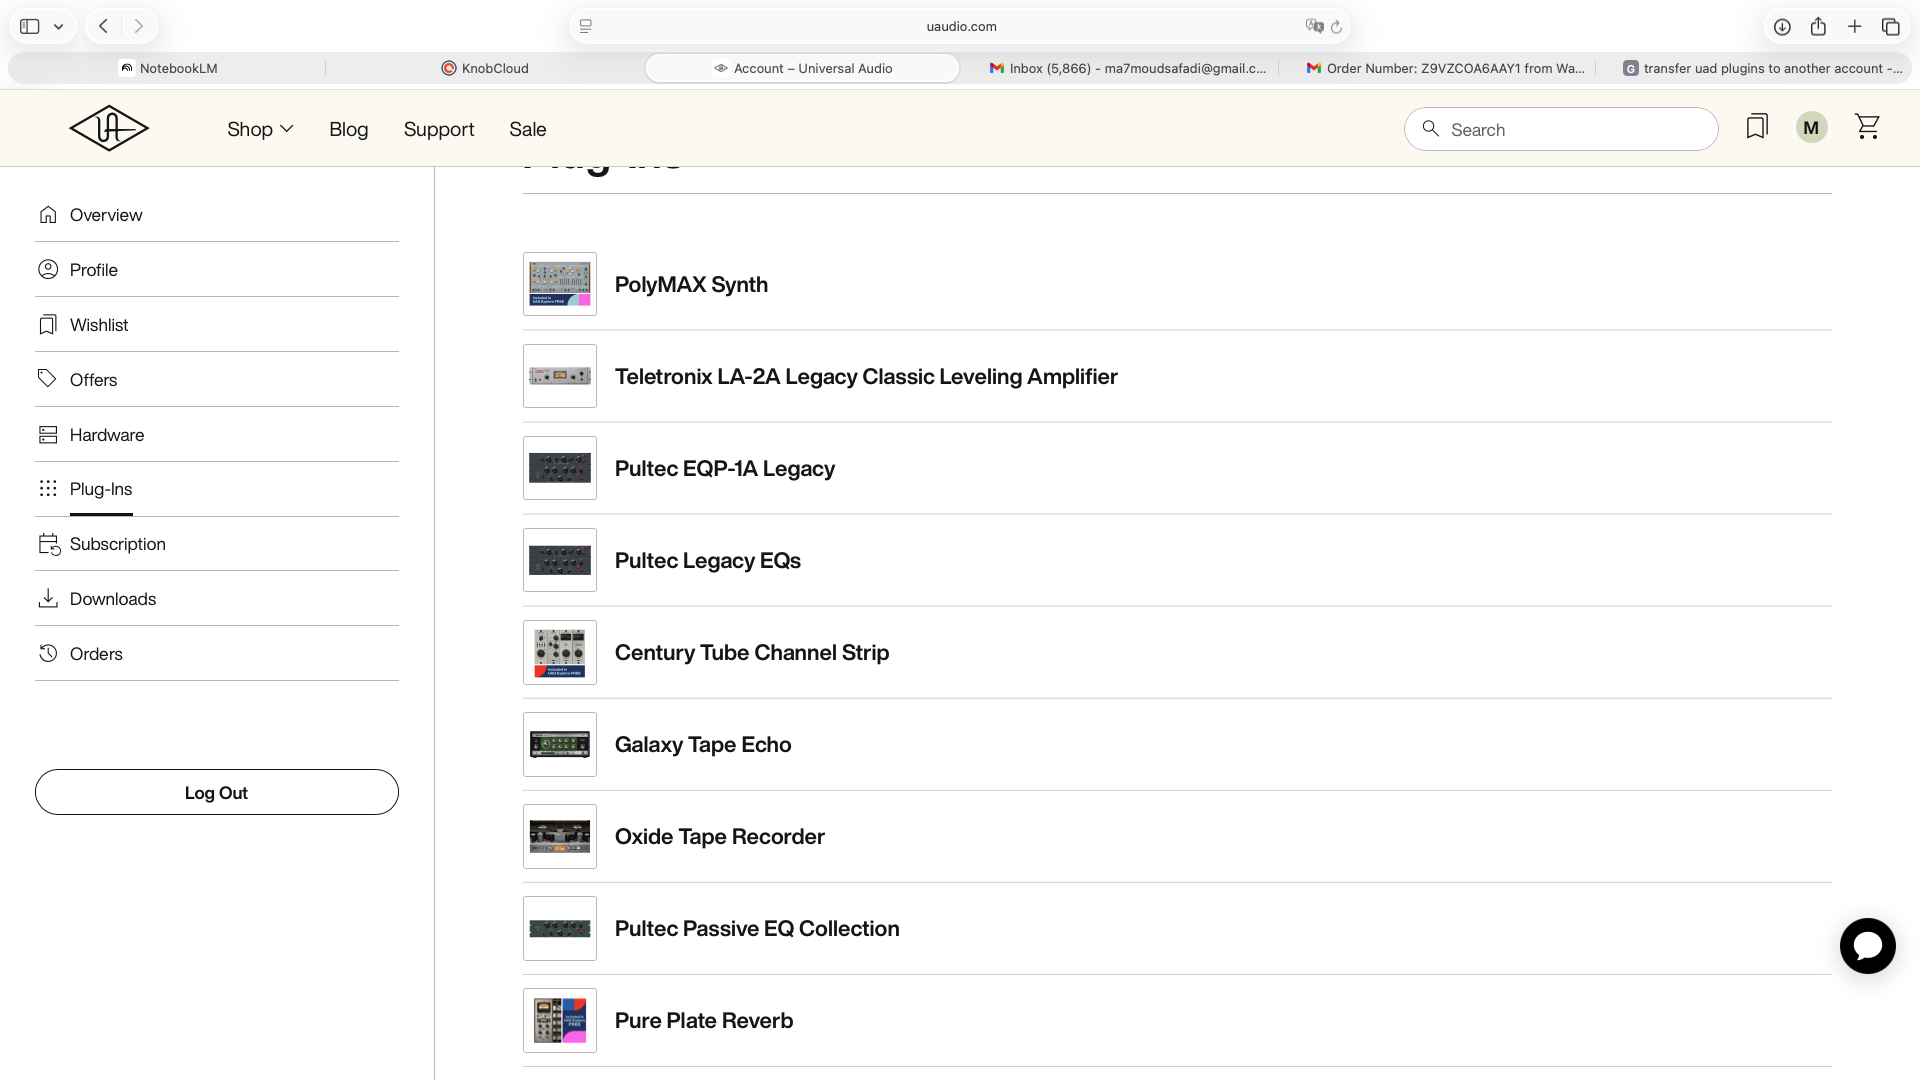Click the Safari sidebar toggle icon

click(x=30, y=27)
